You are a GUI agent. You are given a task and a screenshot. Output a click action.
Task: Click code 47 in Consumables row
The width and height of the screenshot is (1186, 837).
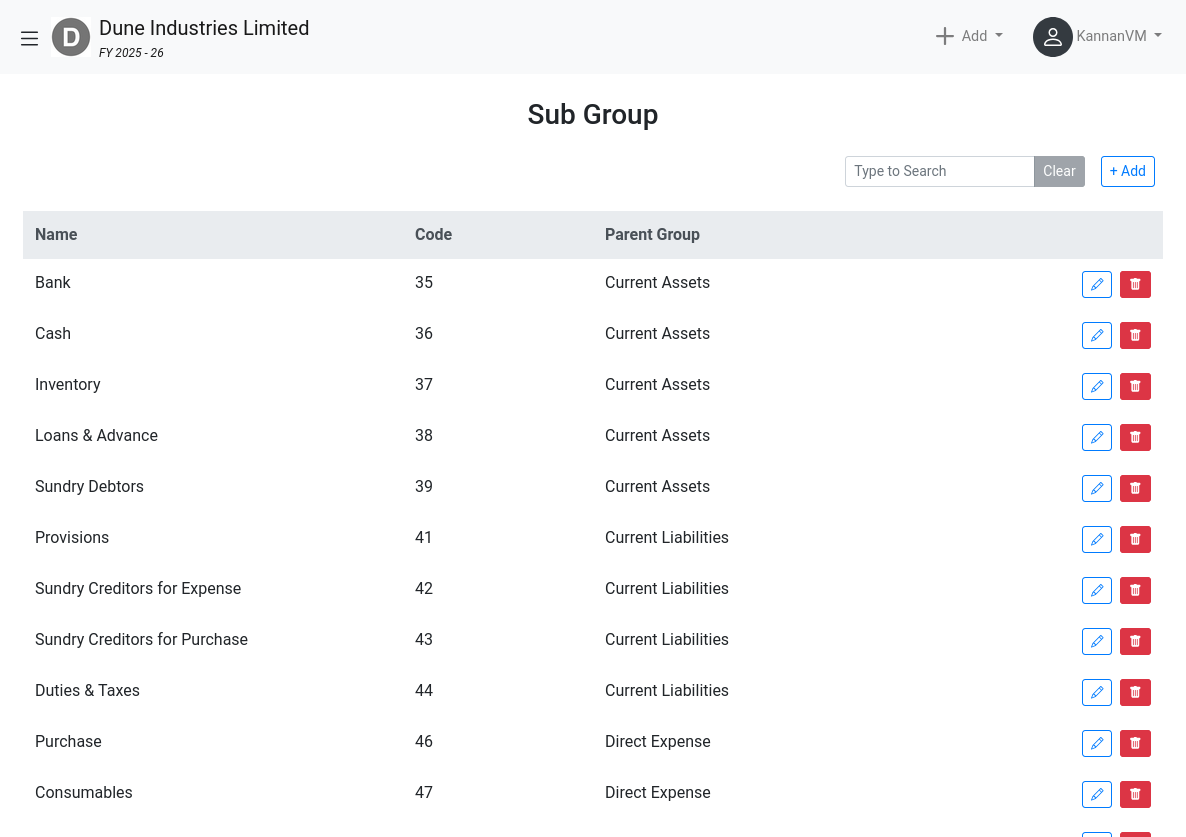click(x=424, y=792)
